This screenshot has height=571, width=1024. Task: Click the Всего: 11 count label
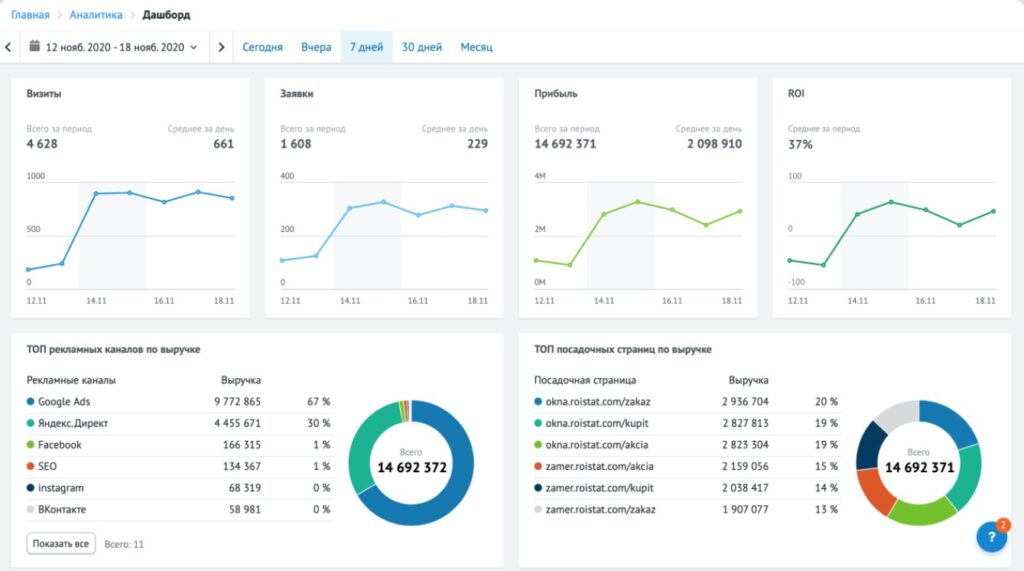click(124, 544)
